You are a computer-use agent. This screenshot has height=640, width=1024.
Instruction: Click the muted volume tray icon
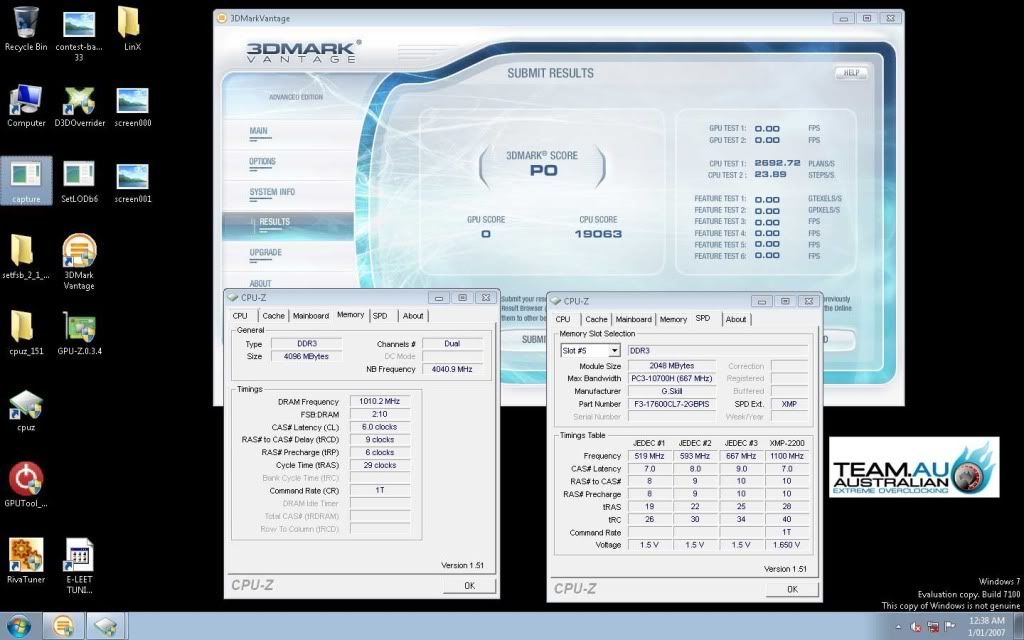click(x=916, y=627)
